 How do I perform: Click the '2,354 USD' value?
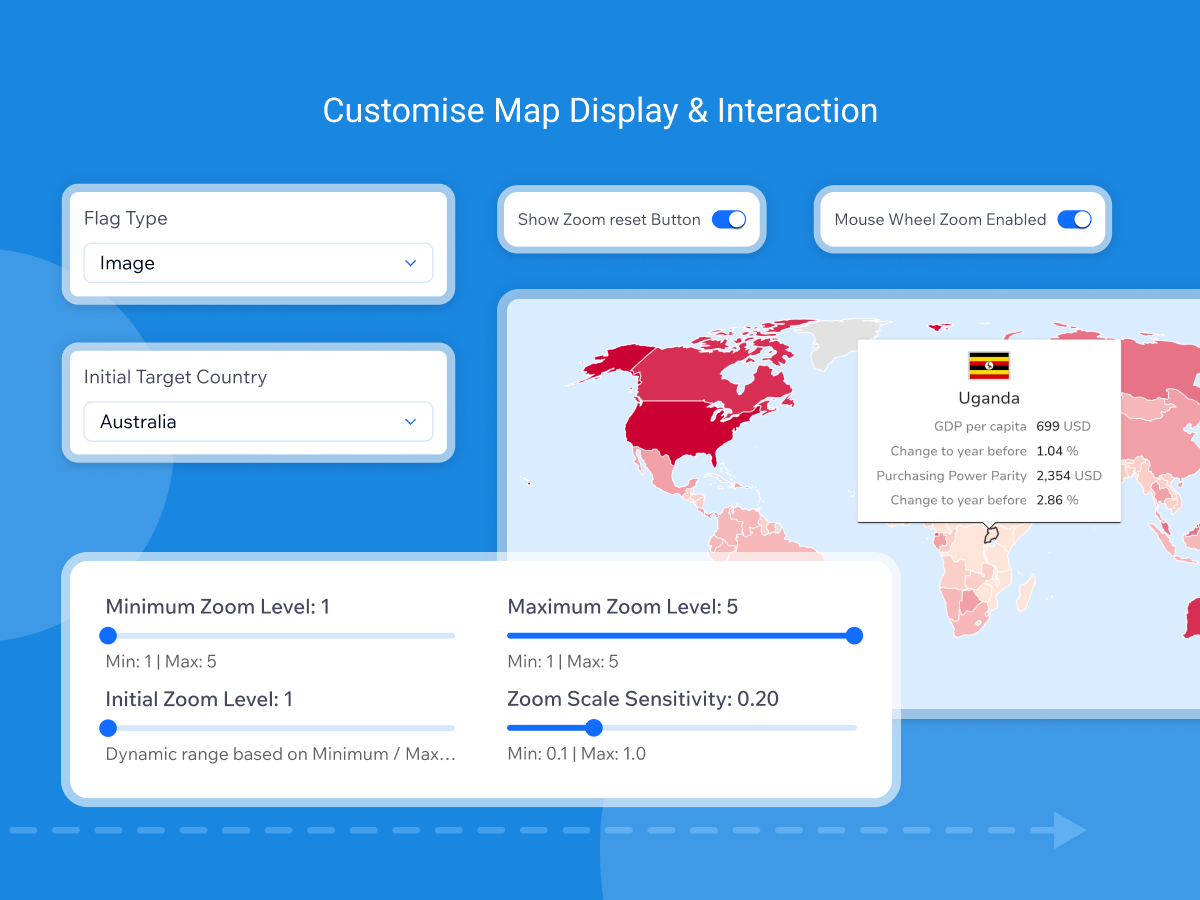click(1068, 476)
